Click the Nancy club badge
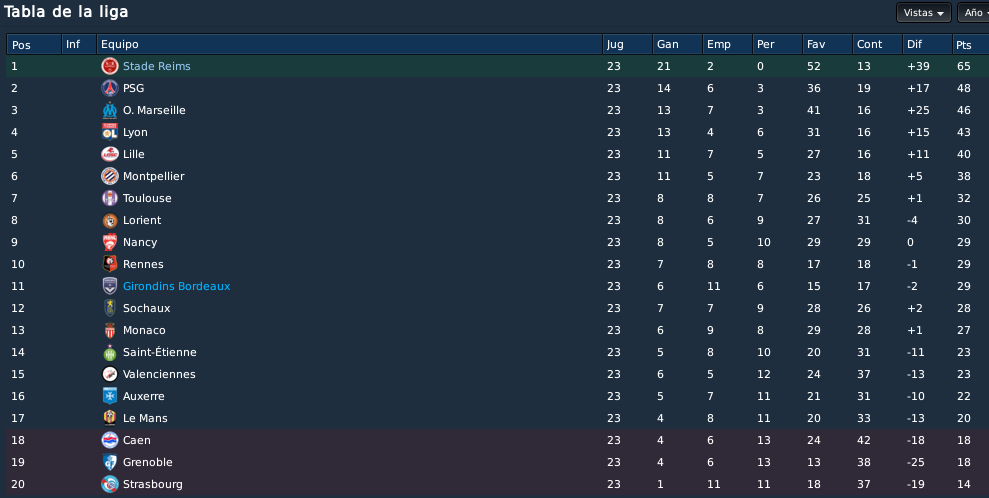989x498 pixels. coord(110,242)
